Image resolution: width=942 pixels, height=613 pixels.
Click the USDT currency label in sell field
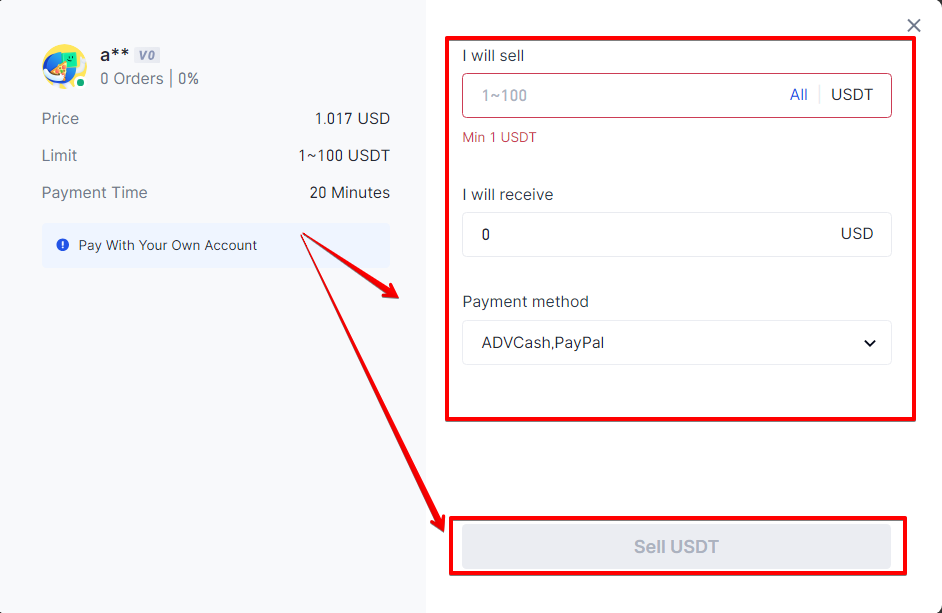pos(851,95)
